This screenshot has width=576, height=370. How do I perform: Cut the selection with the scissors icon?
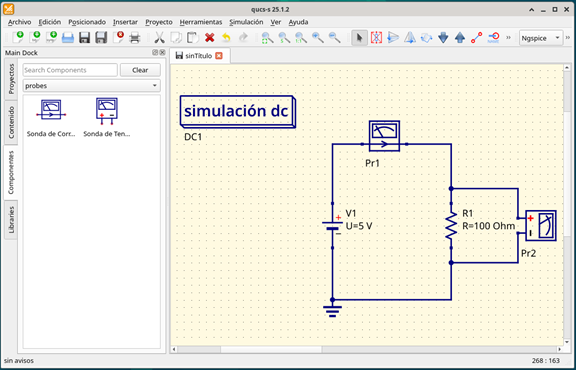(x=159, y=37)
